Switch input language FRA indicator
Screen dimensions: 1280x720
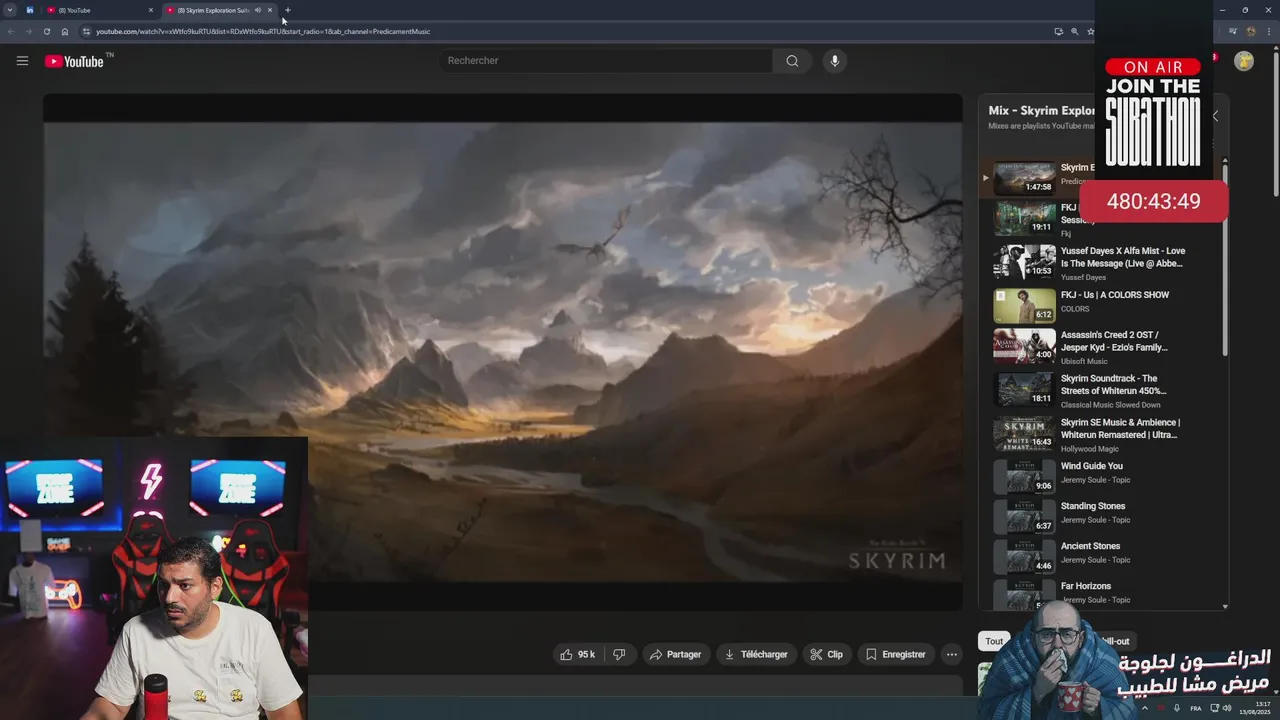[1196, 708]
